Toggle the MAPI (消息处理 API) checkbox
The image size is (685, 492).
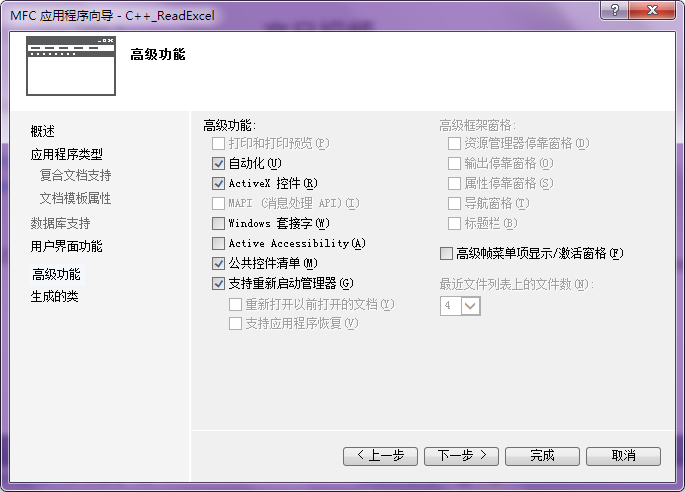[x=218, y=203]
